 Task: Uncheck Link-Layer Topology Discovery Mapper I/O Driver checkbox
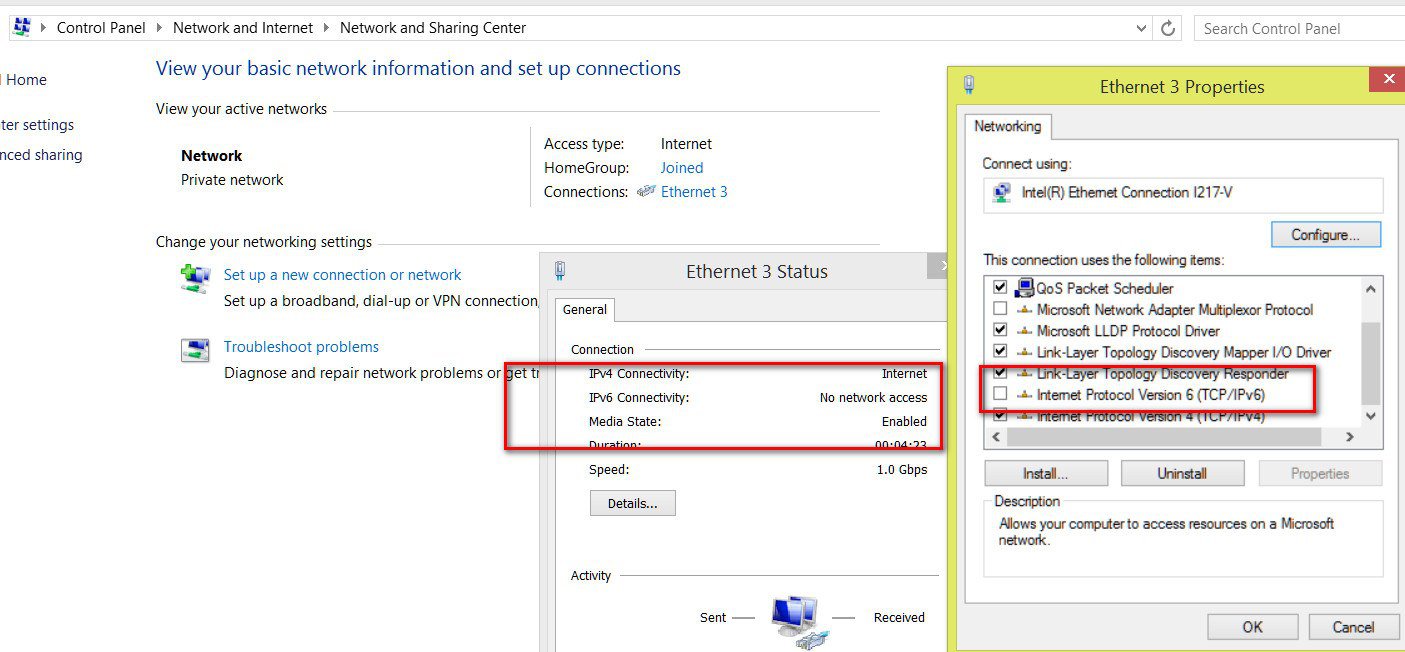click(x=1000, y=352)
